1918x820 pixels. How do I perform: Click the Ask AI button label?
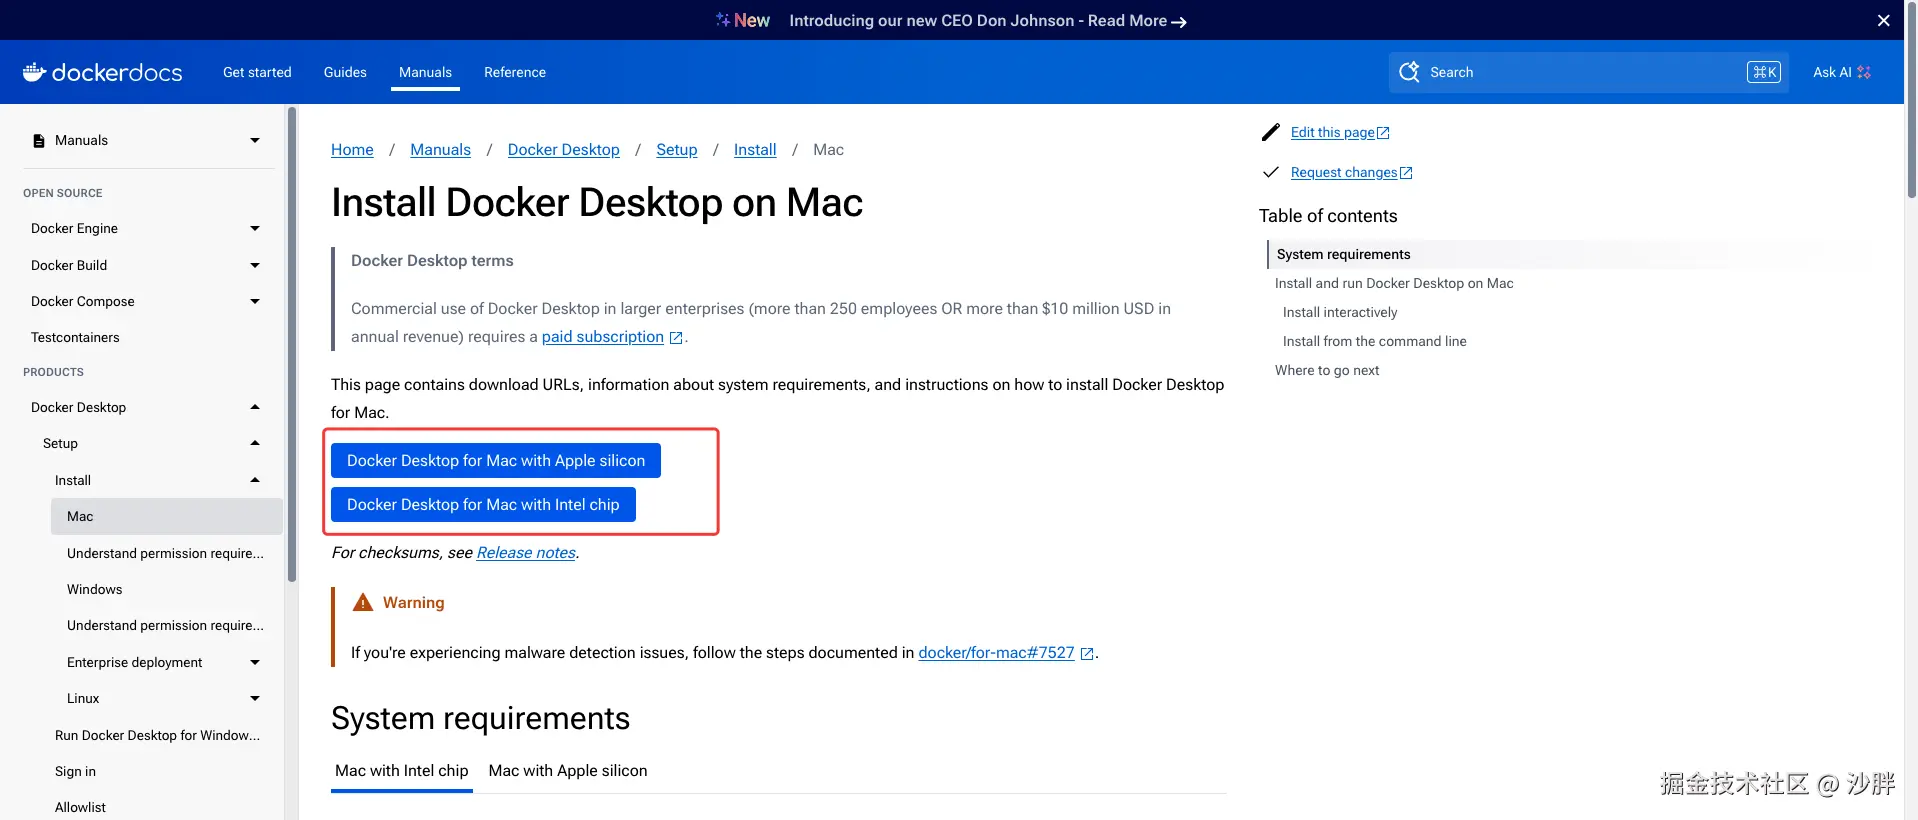(1832, 72)
